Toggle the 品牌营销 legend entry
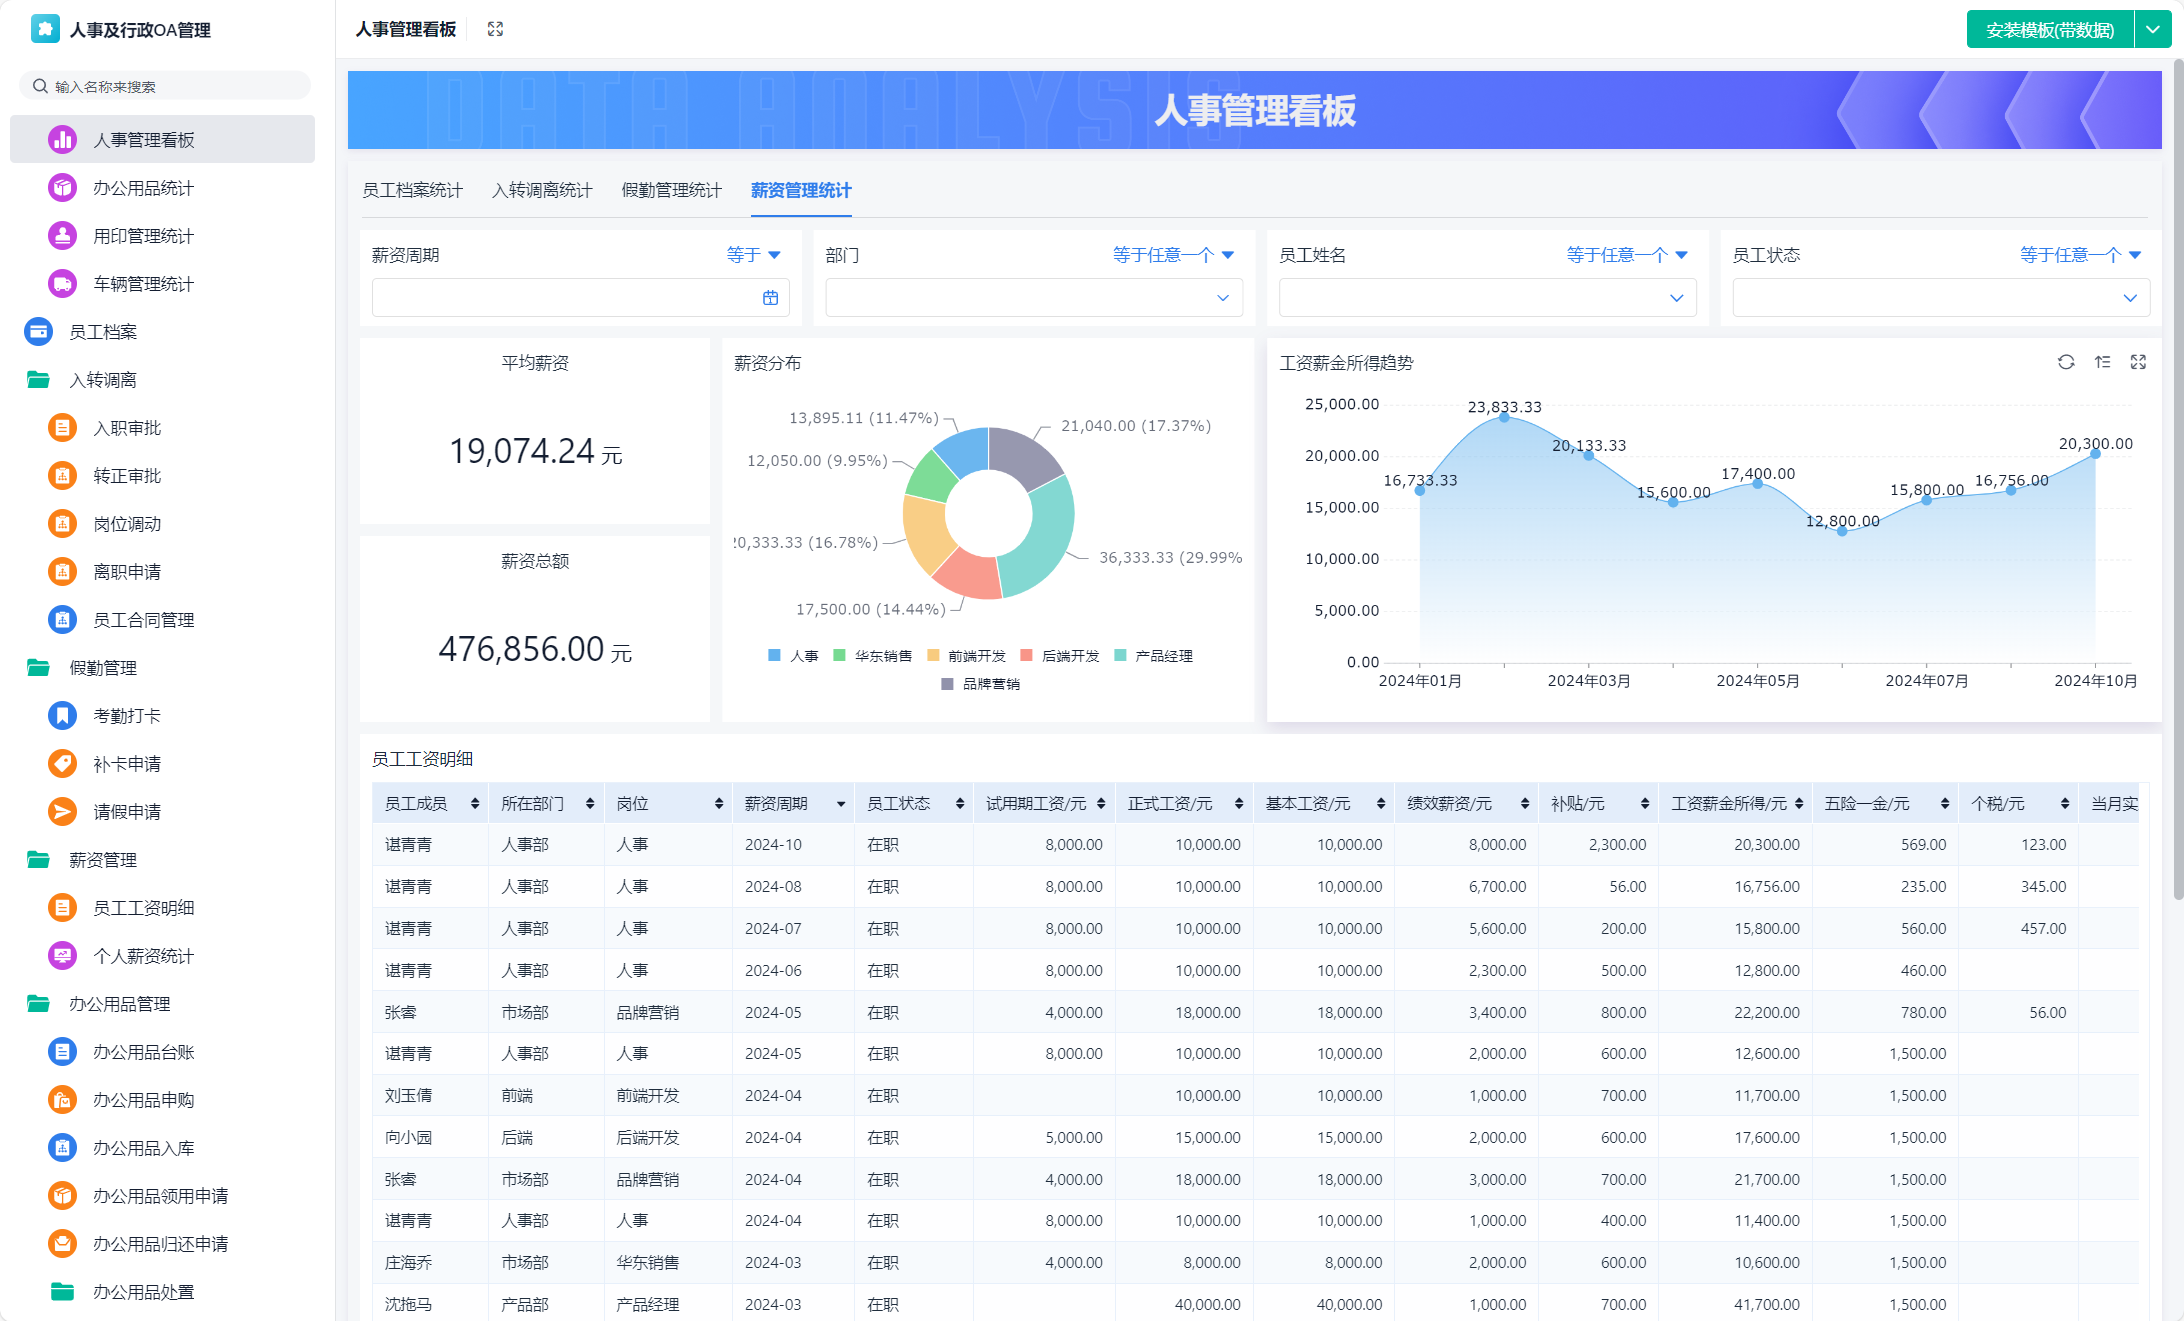This screenshot has height=1321, width=2184. 990,684
